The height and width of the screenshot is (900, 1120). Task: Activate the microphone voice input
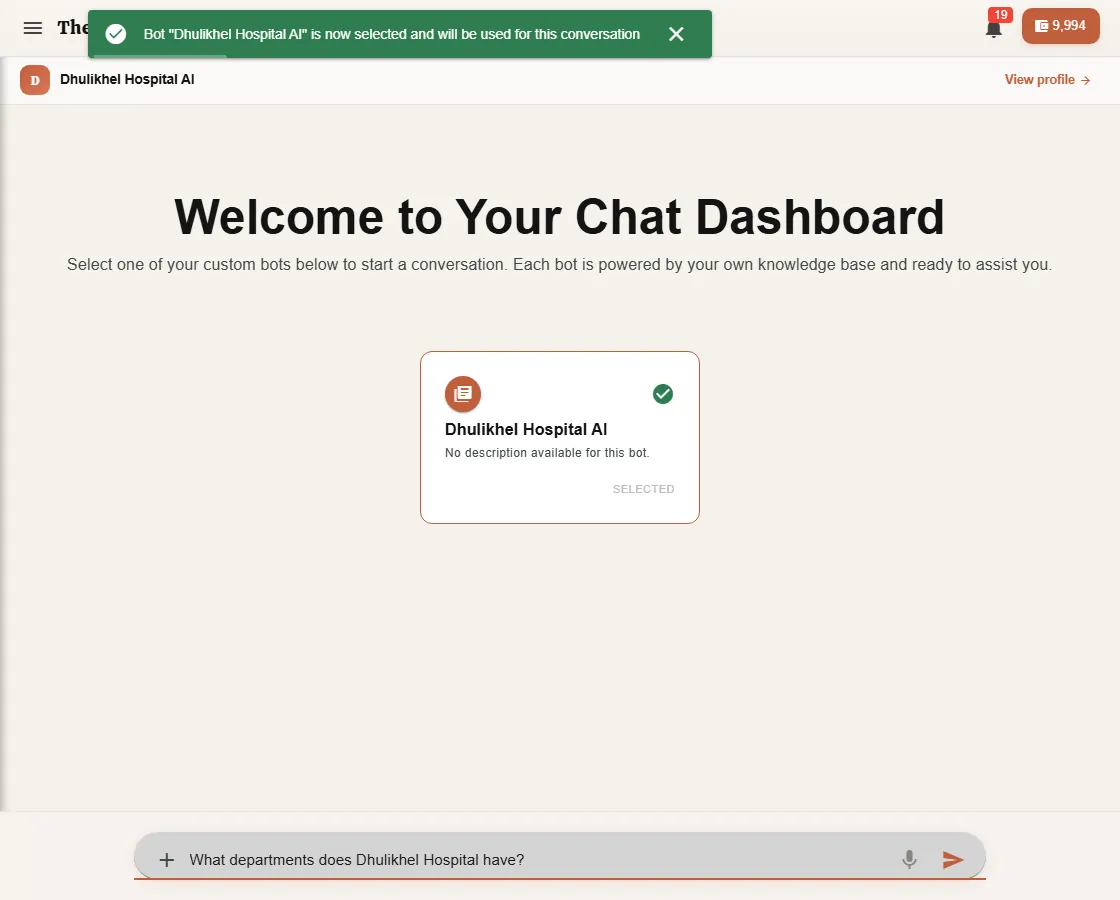tap(909, 859)
